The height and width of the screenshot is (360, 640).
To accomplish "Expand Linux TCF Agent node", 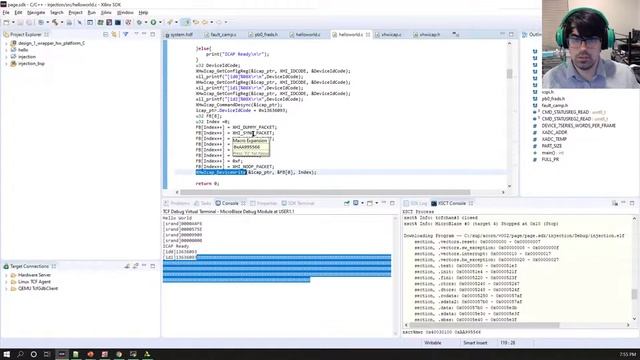I will point(6,282).
